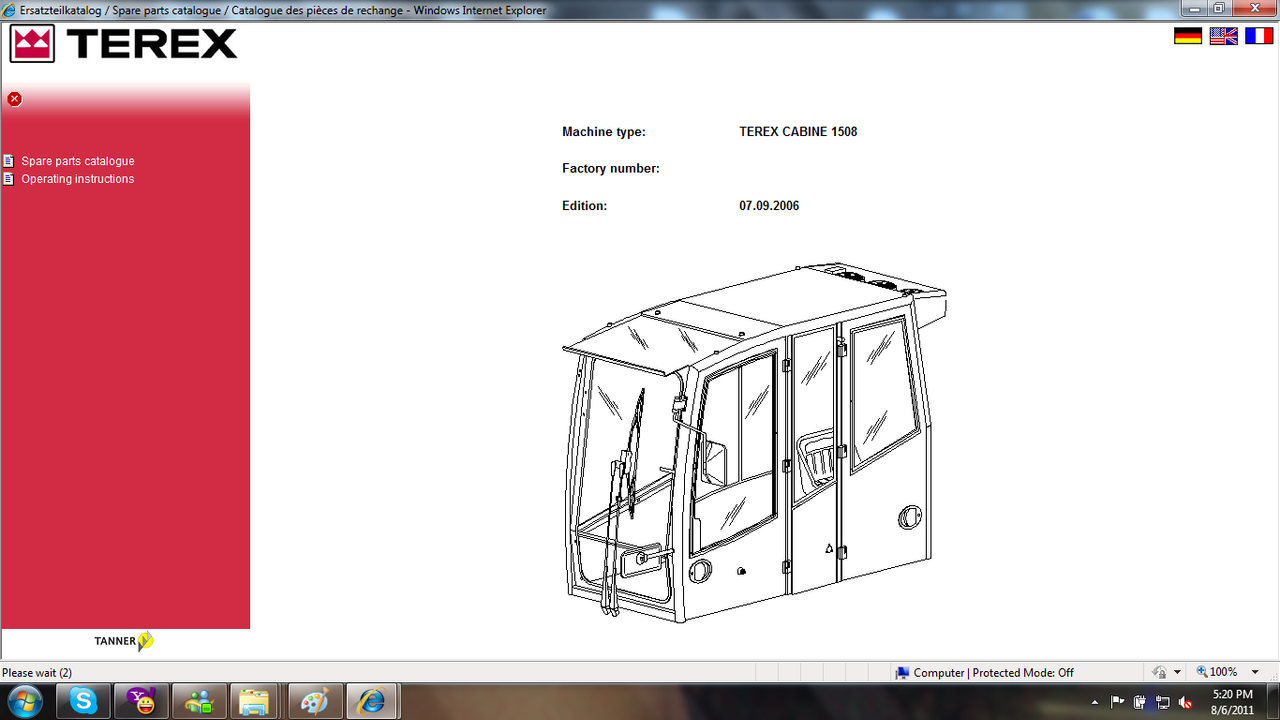Click the red close X icon in sidebar
1280x720 pixels.
[14, 99]
